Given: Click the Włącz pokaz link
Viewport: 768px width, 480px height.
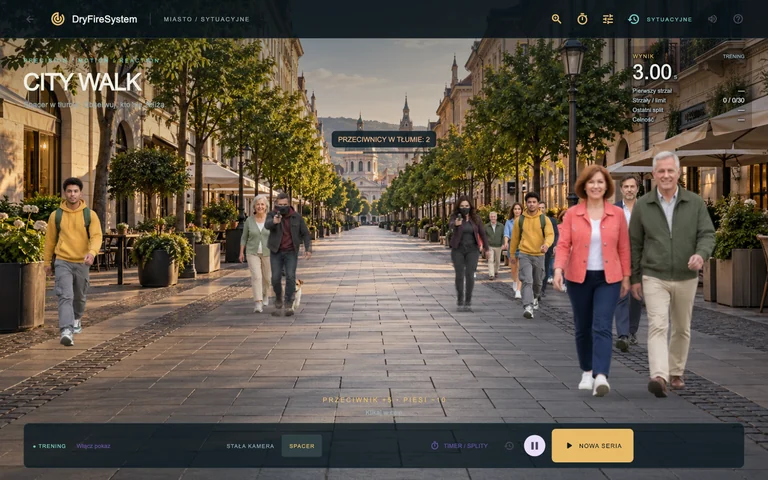Looking at the screenshot, I should pyautogui.click(x=93, y=446).
